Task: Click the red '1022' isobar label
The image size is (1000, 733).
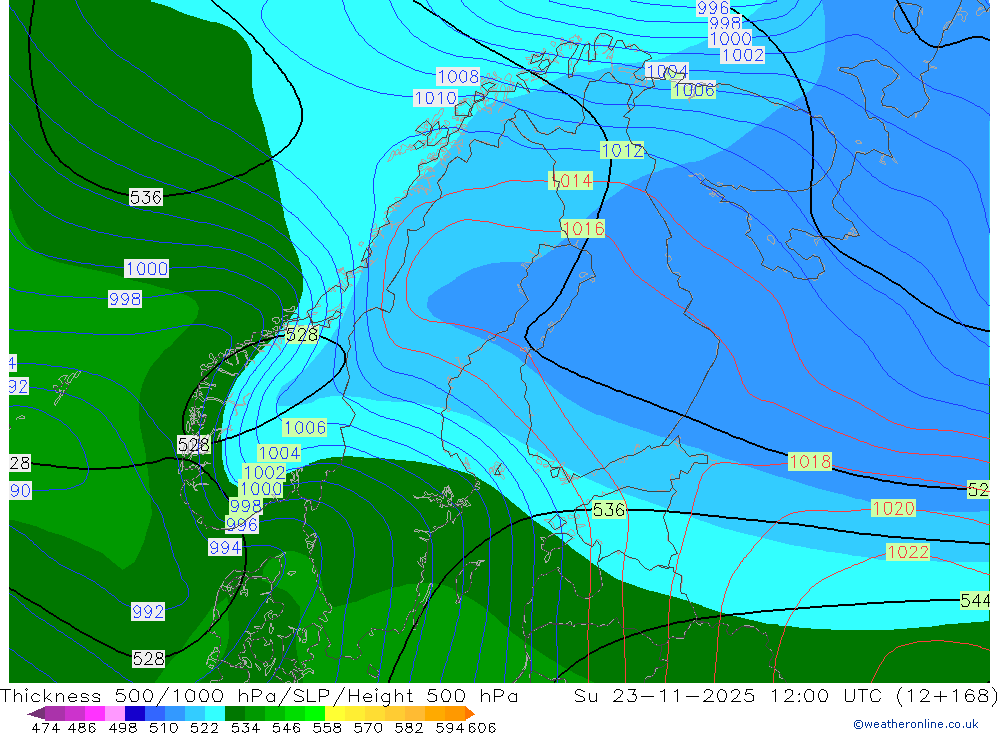Action: (908, 552)
